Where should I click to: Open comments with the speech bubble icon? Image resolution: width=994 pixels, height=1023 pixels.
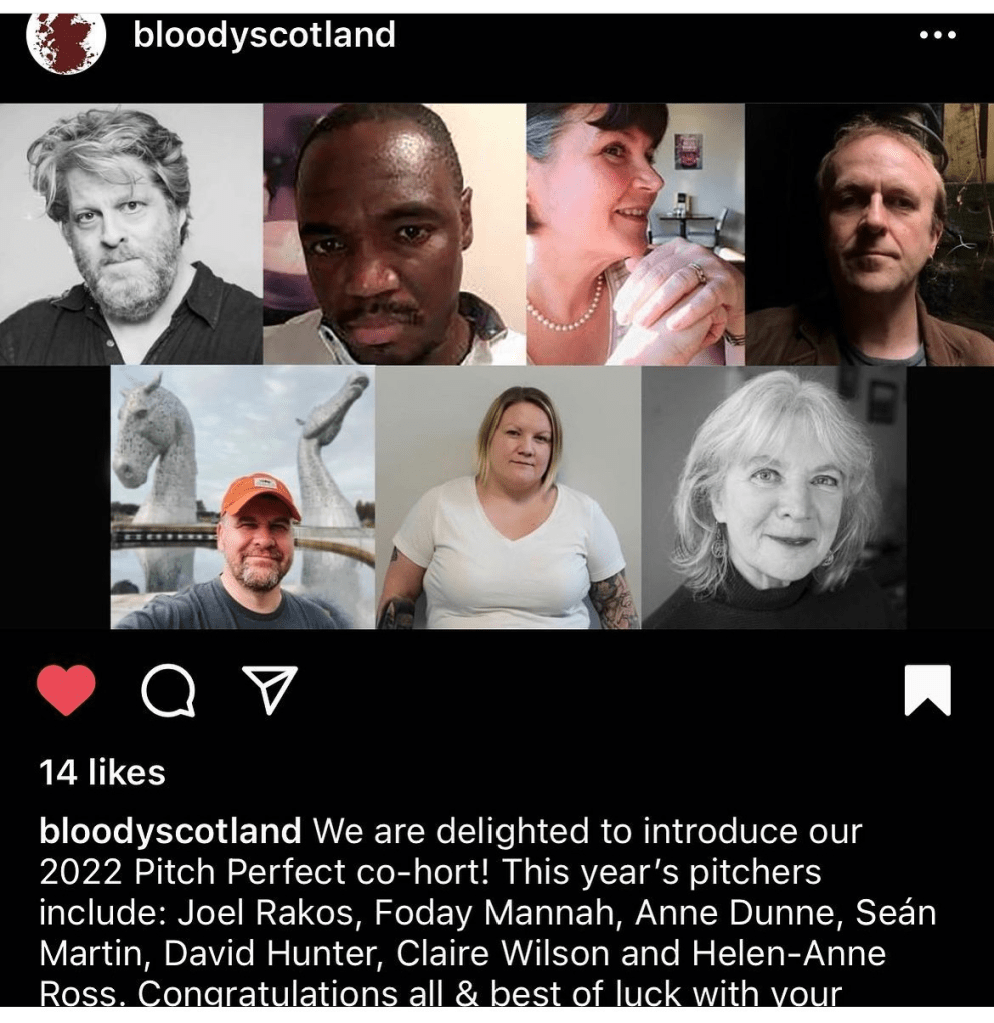coord(168,690)
